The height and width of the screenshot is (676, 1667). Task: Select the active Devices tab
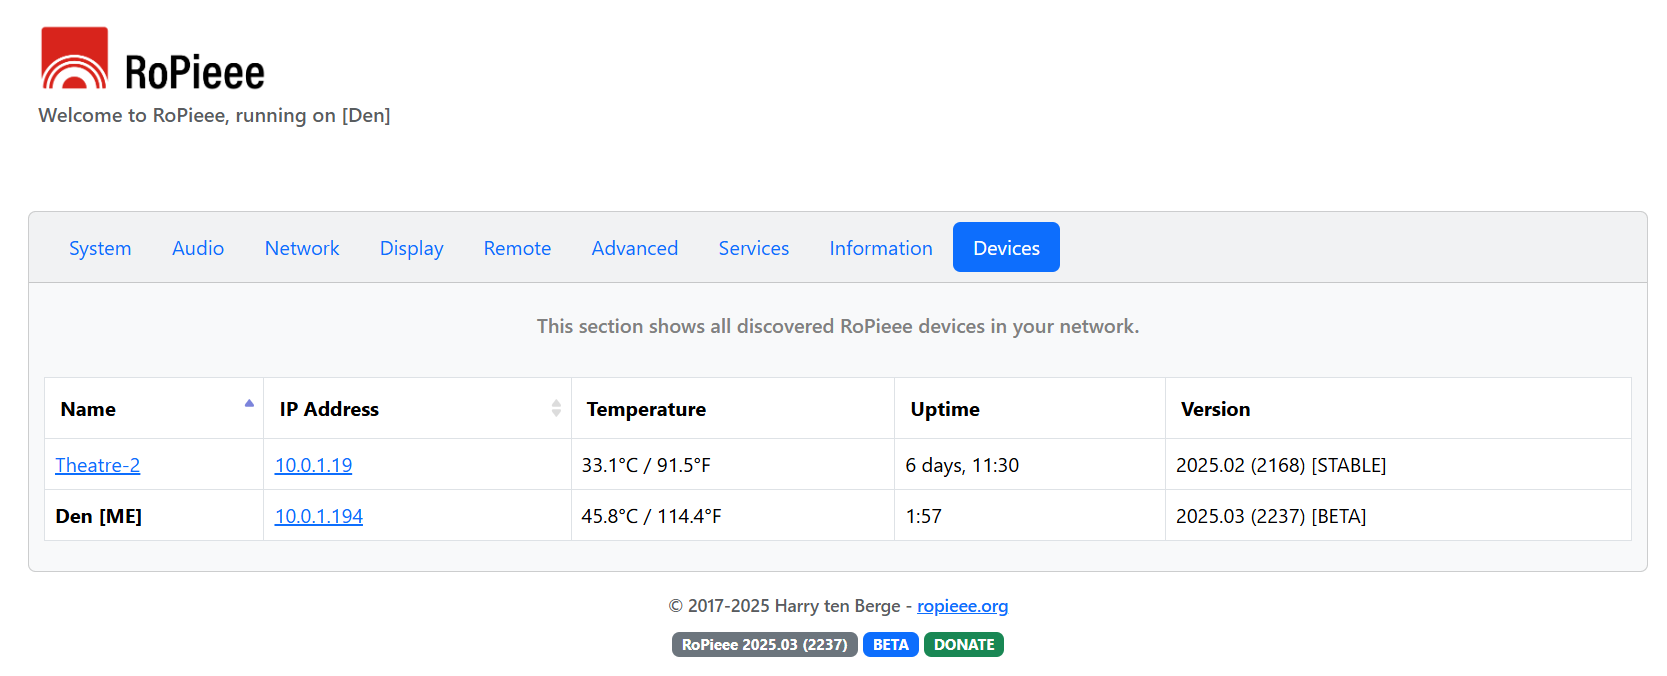click(1006, 247)
